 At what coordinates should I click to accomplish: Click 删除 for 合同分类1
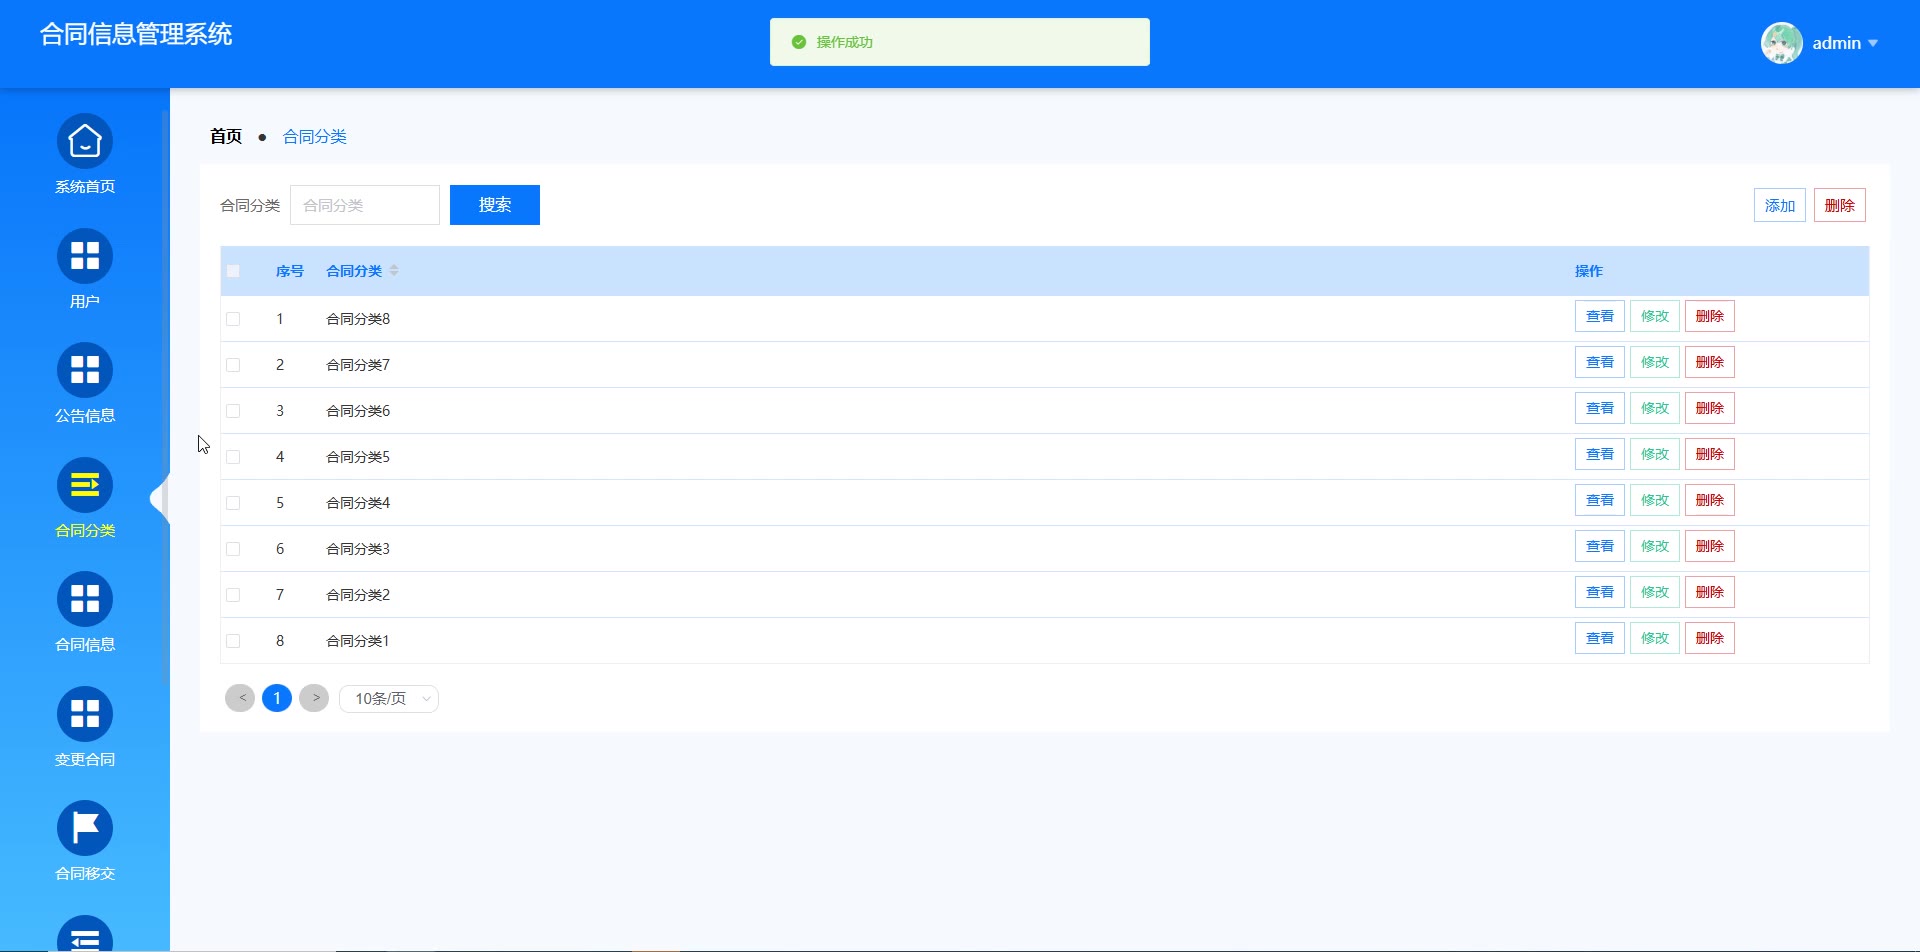[1710, 638]
